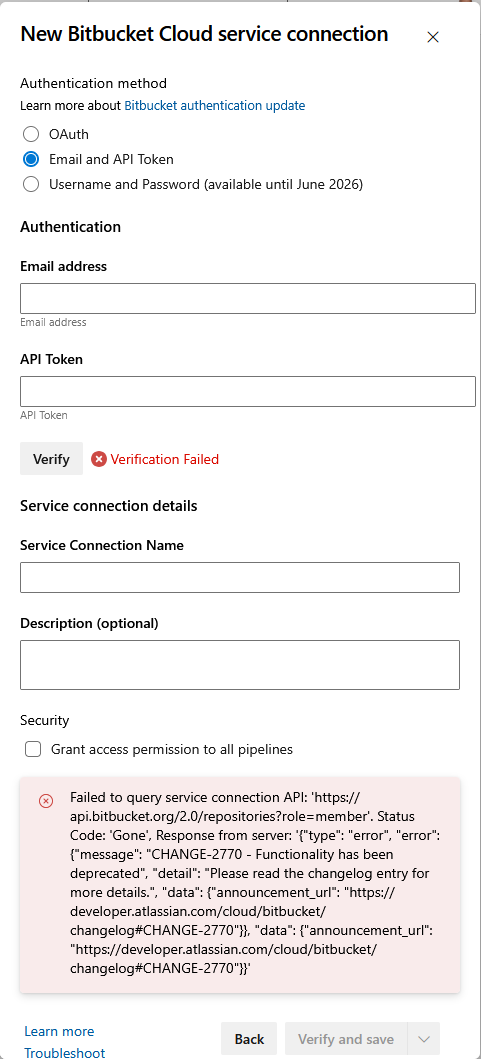Click the Verify and save button

pos(346,1039)
